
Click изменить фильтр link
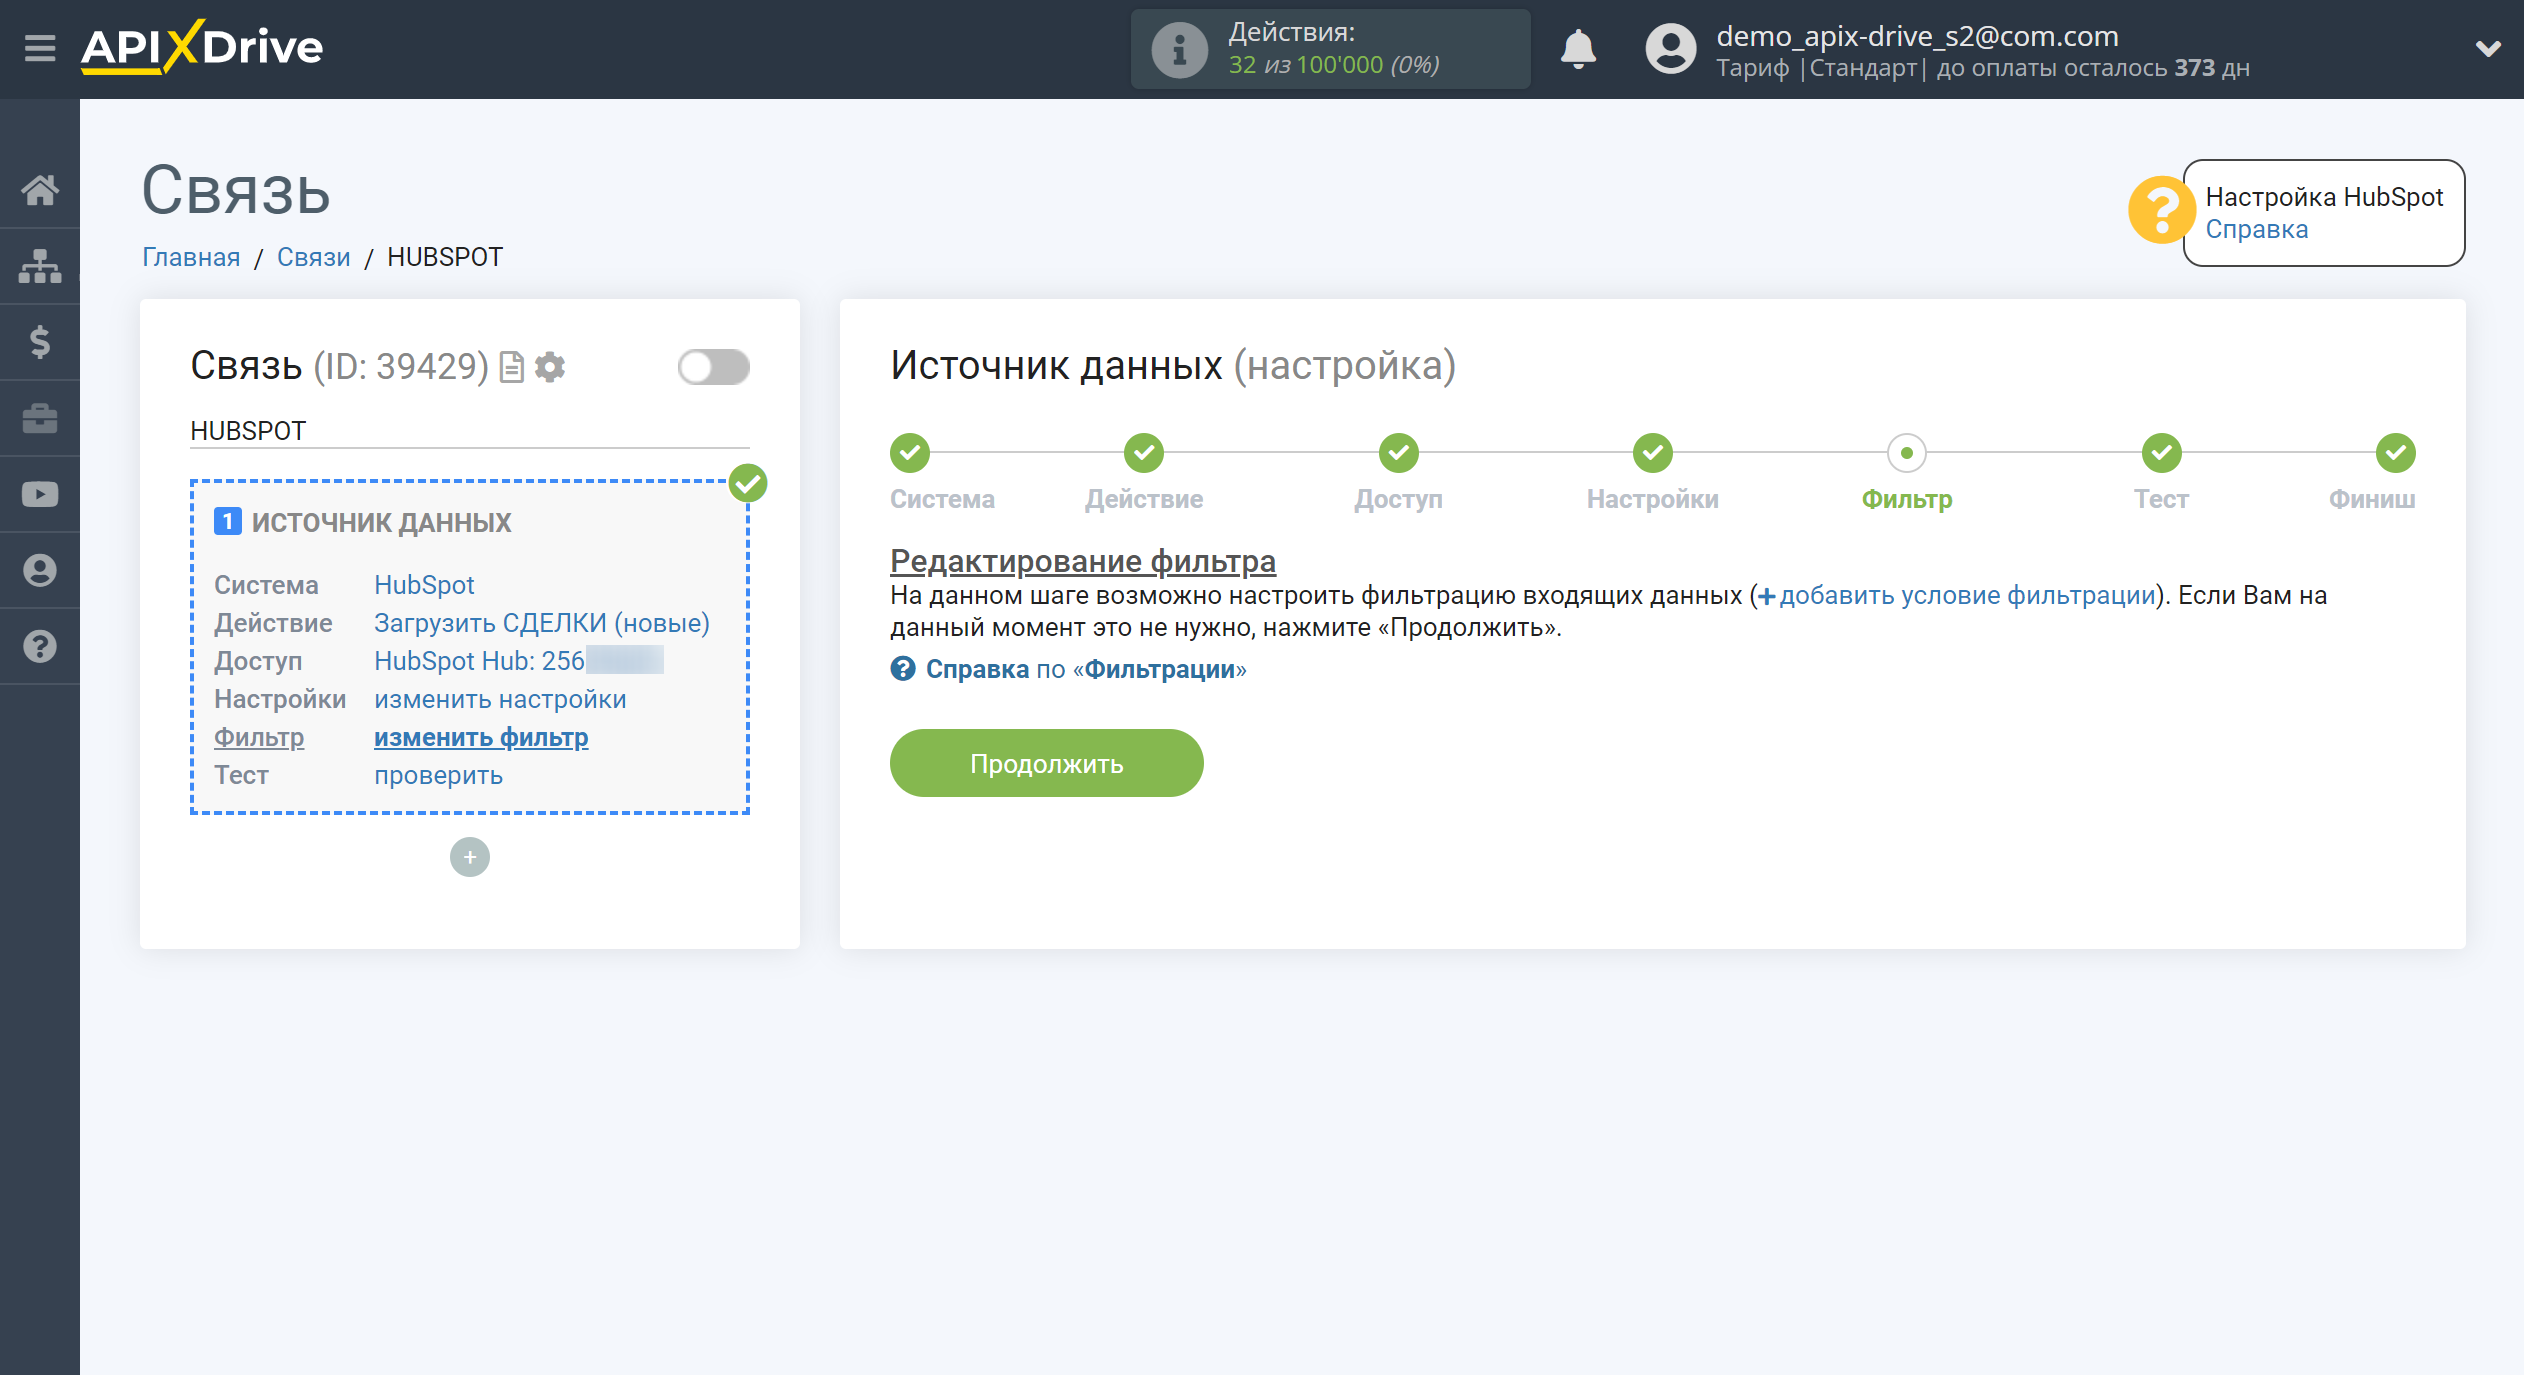(x=481, y=737)
